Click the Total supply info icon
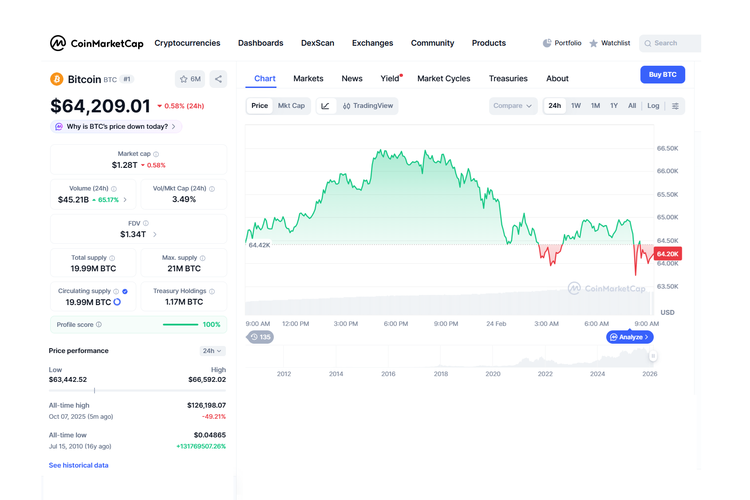 (112, 258)
